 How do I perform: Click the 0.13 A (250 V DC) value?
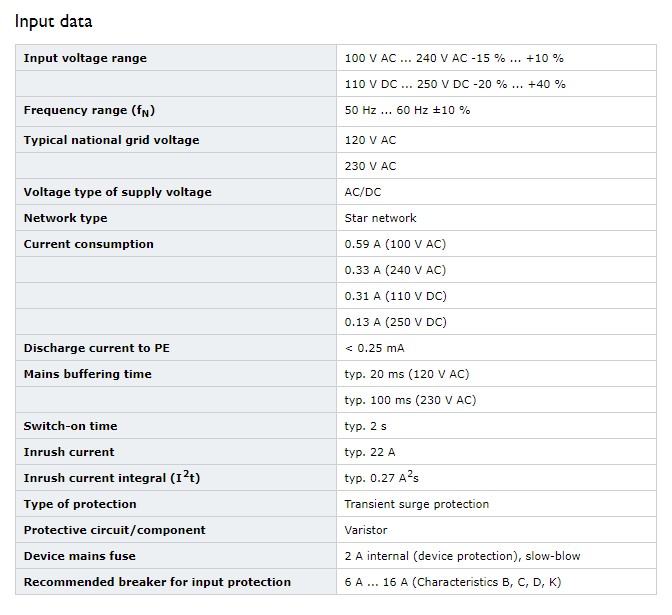click(395, 322)
